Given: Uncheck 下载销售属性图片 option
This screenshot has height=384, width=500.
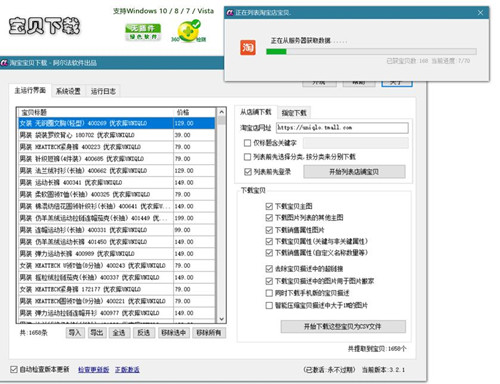Looking at the screenshot, I should (x=269, y=230).
